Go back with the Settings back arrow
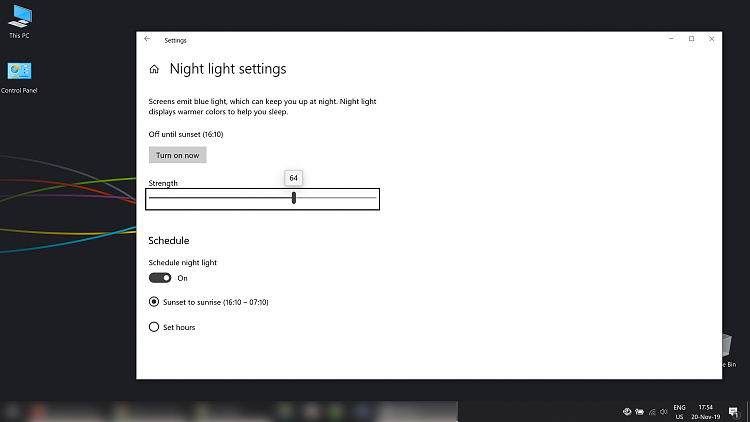 [147, 39]
